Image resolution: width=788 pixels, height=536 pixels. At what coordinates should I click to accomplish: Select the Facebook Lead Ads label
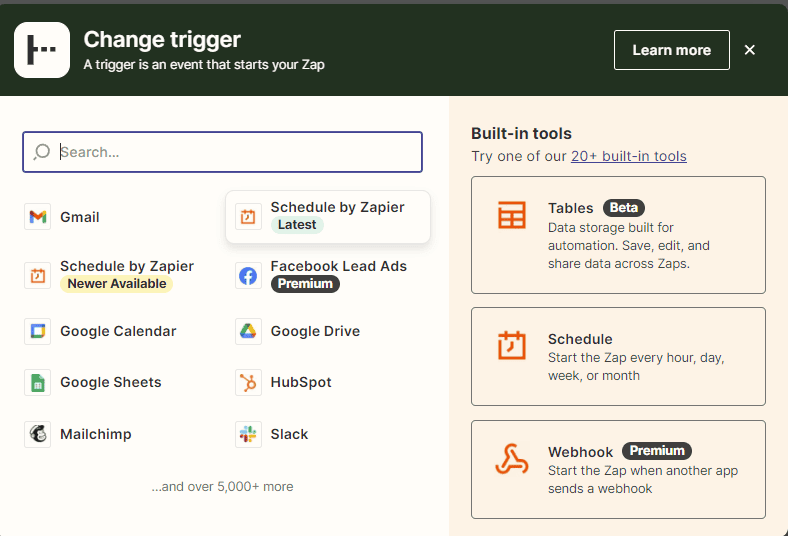click(x=339, y=266)
